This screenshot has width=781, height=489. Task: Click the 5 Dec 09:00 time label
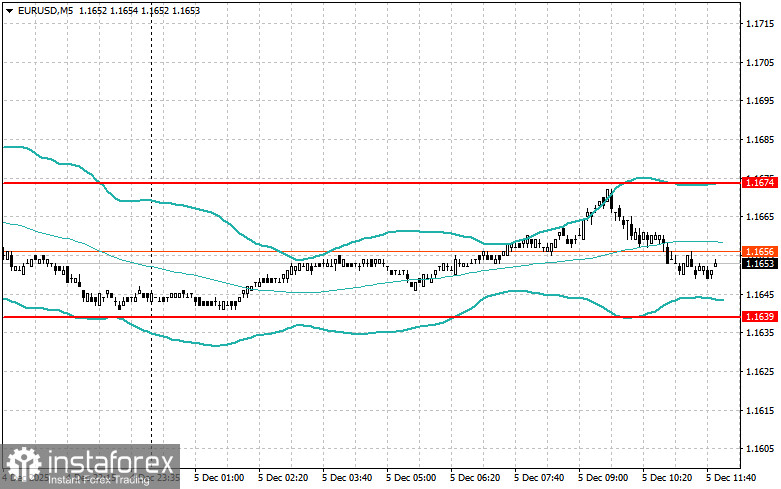tap(603, 478)
